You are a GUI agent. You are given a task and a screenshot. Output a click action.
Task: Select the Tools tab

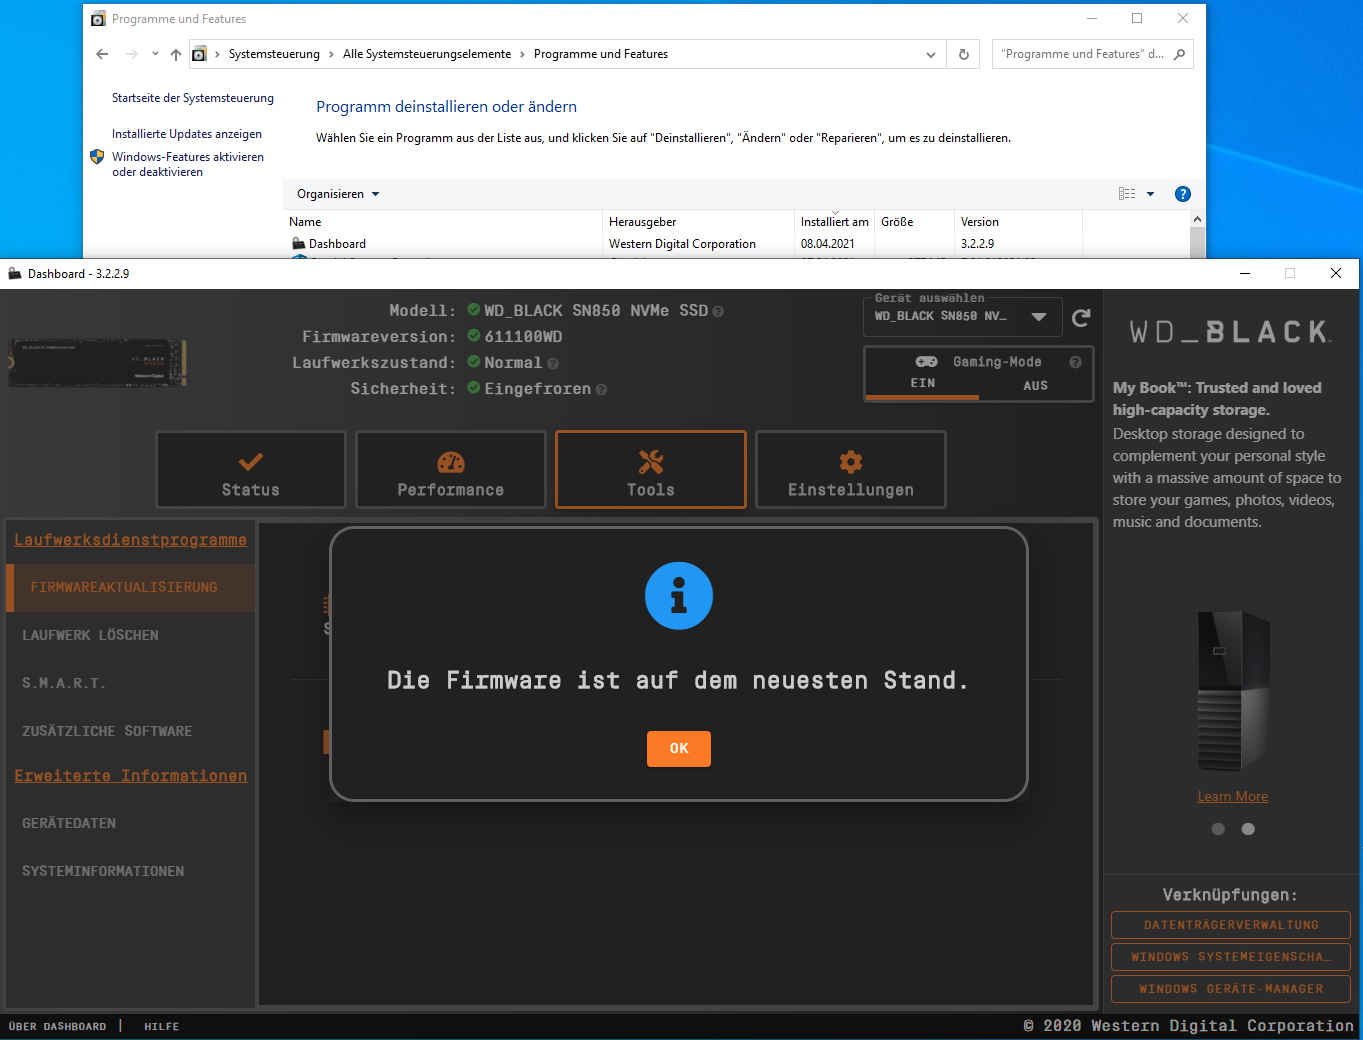[651, 470]
